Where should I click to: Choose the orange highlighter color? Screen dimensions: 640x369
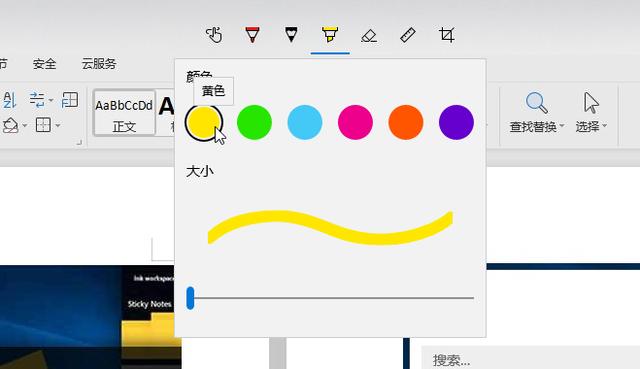coord(406,122)
